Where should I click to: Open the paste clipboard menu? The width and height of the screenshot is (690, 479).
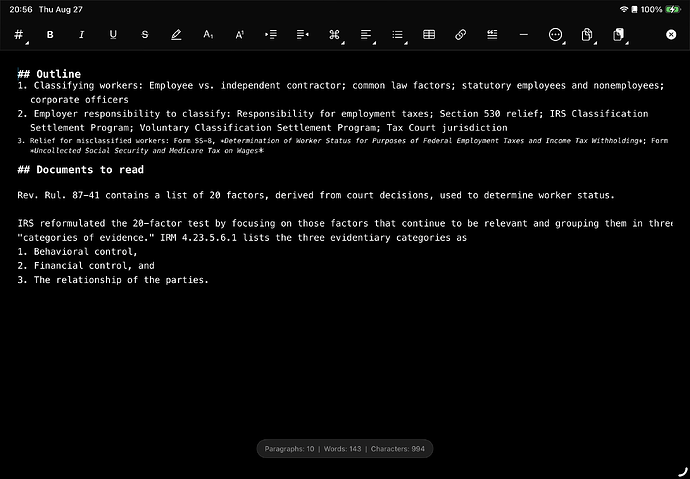point(619,35)
